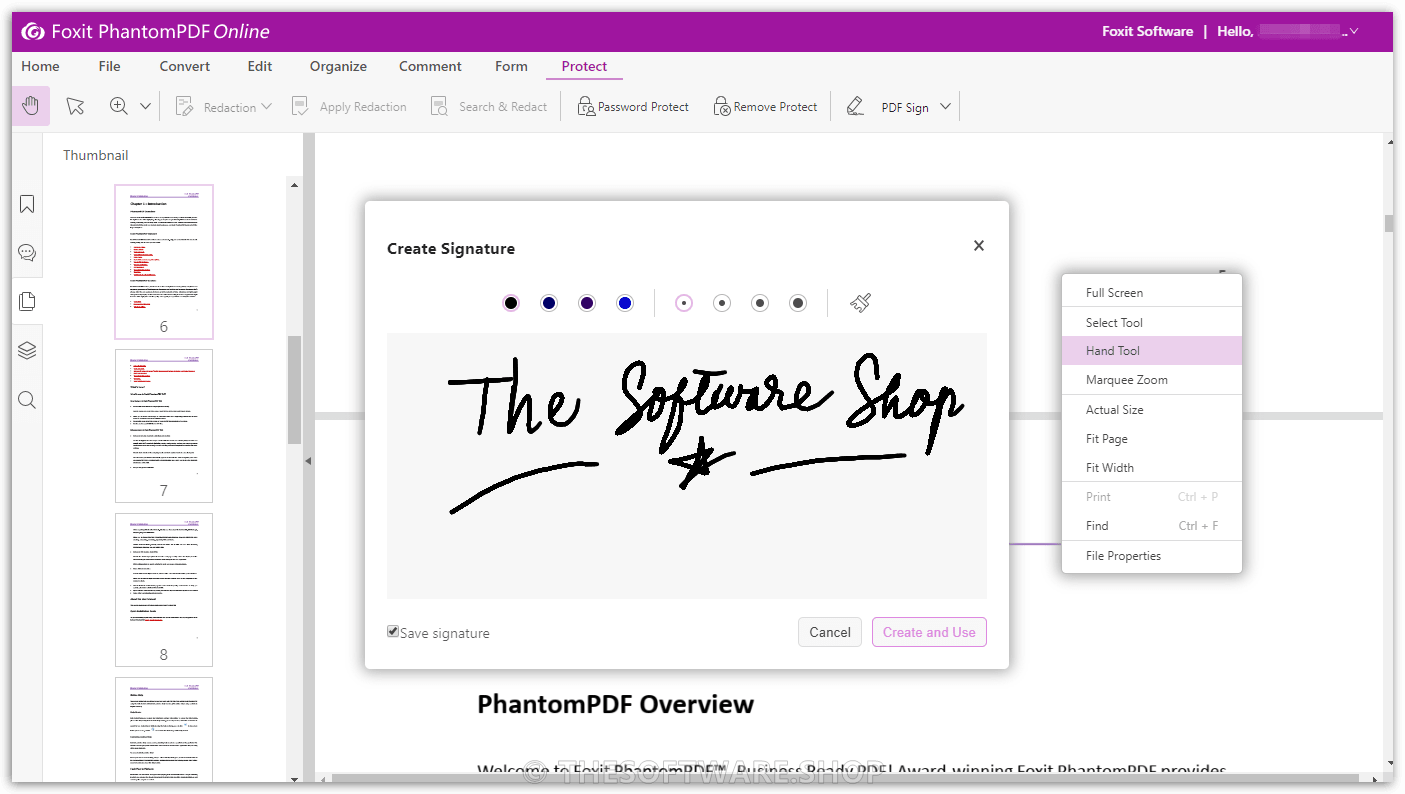Open page 7 thumbnail
Image resolution: width=1405 pixels, height=794 pixels.
pyautogui.click(x=164, y=425)
